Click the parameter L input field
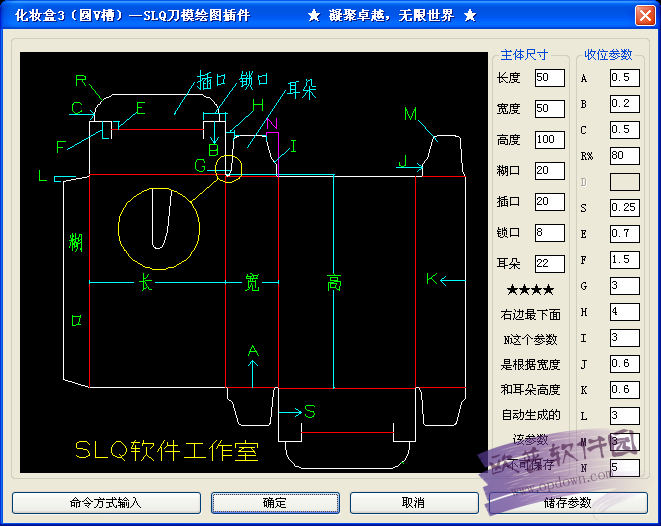661x526 pixels. click(625, 416)
